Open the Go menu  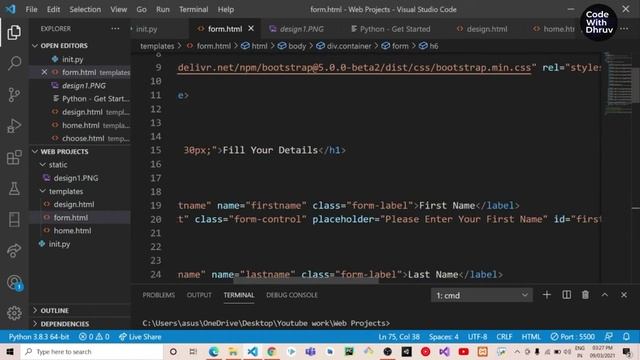141,9
